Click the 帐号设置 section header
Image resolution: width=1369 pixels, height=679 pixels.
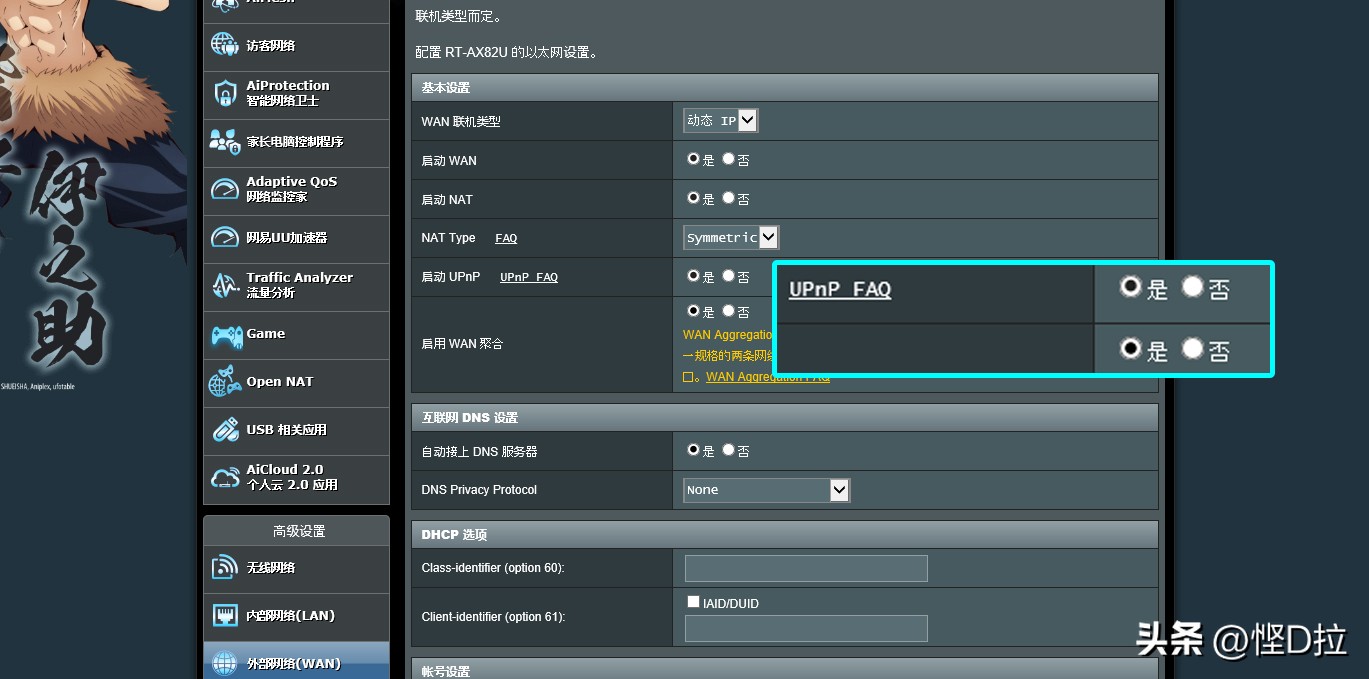point(785,669)
